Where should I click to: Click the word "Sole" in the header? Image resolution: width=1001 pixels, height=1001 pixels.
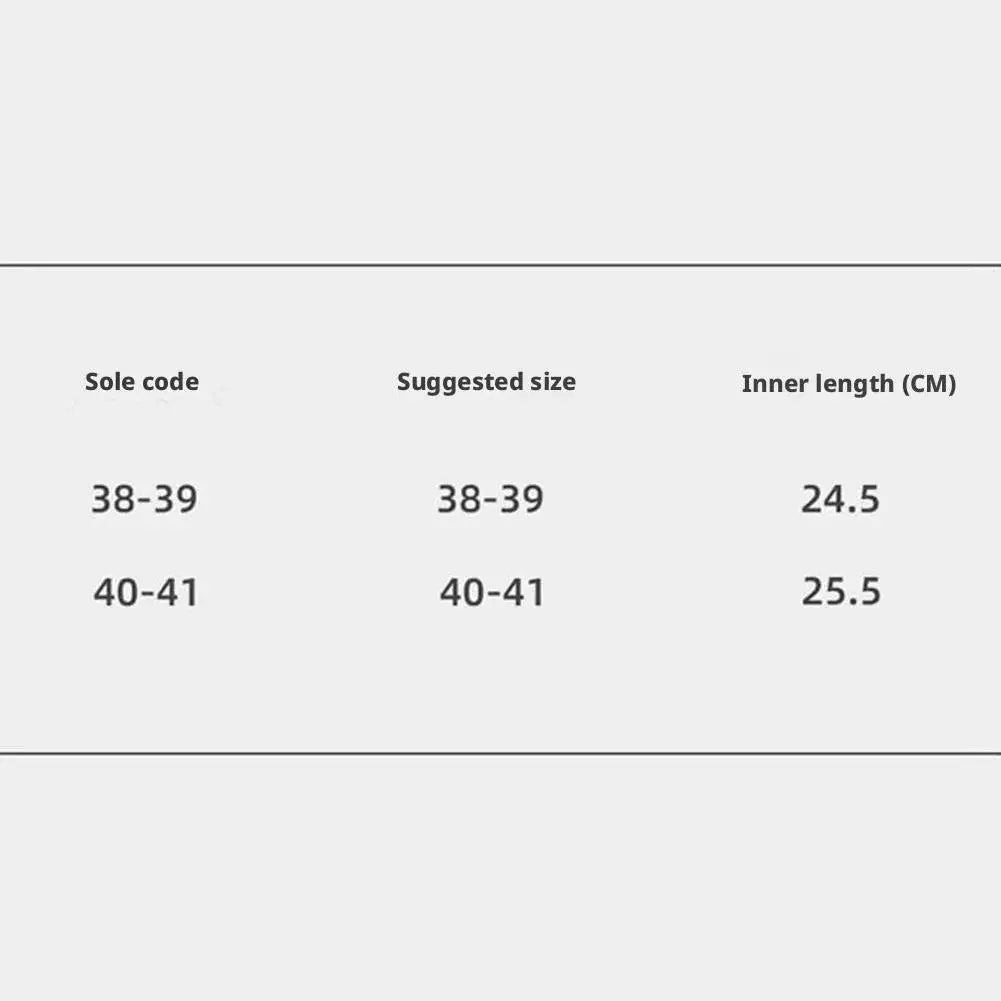click(x=108, y=381)
